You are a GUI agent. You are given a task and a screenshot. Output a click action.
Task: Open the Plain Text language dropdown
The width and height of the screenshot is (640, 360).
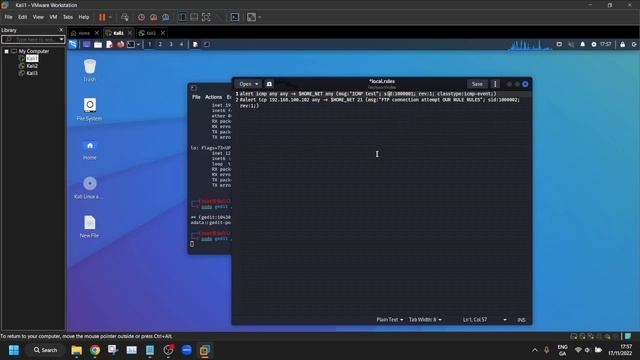[390, 320]
